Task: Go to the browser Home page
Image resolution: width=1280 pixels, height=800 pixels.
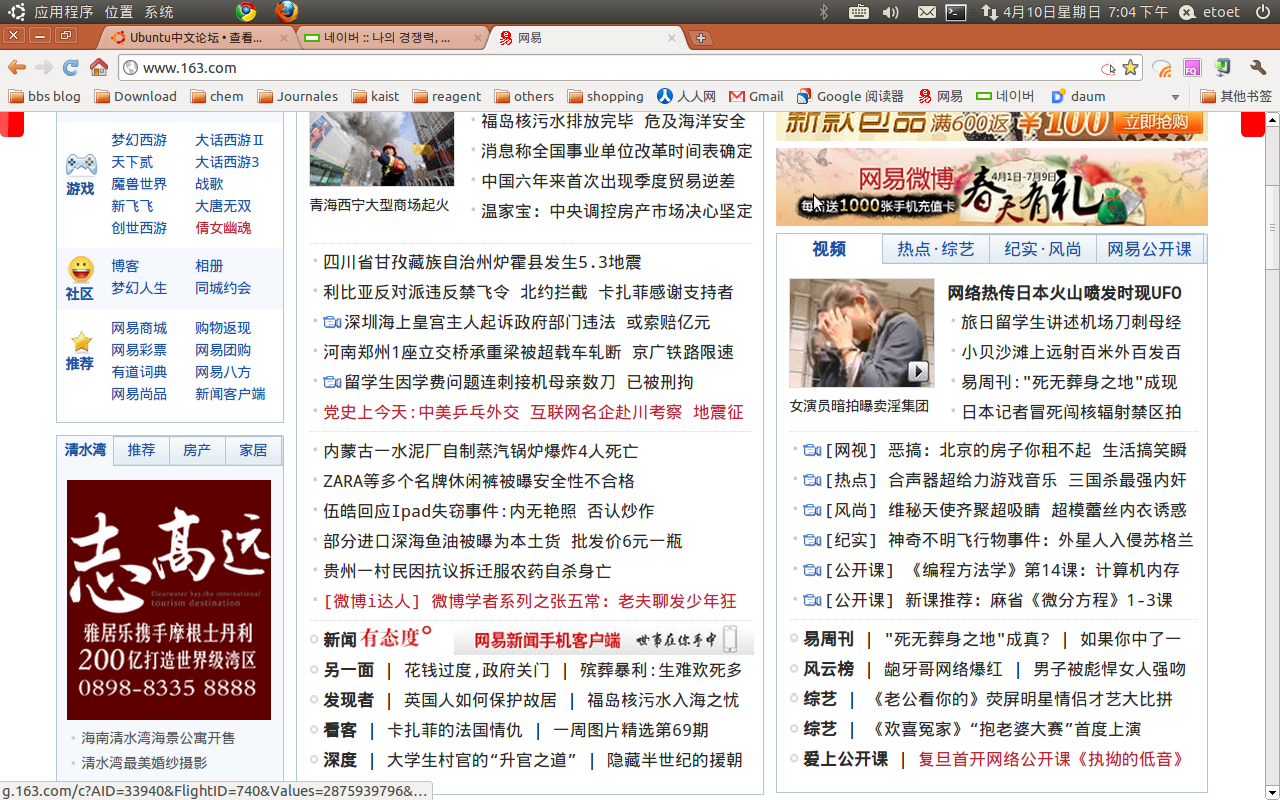Action: (x=98, y=68)
